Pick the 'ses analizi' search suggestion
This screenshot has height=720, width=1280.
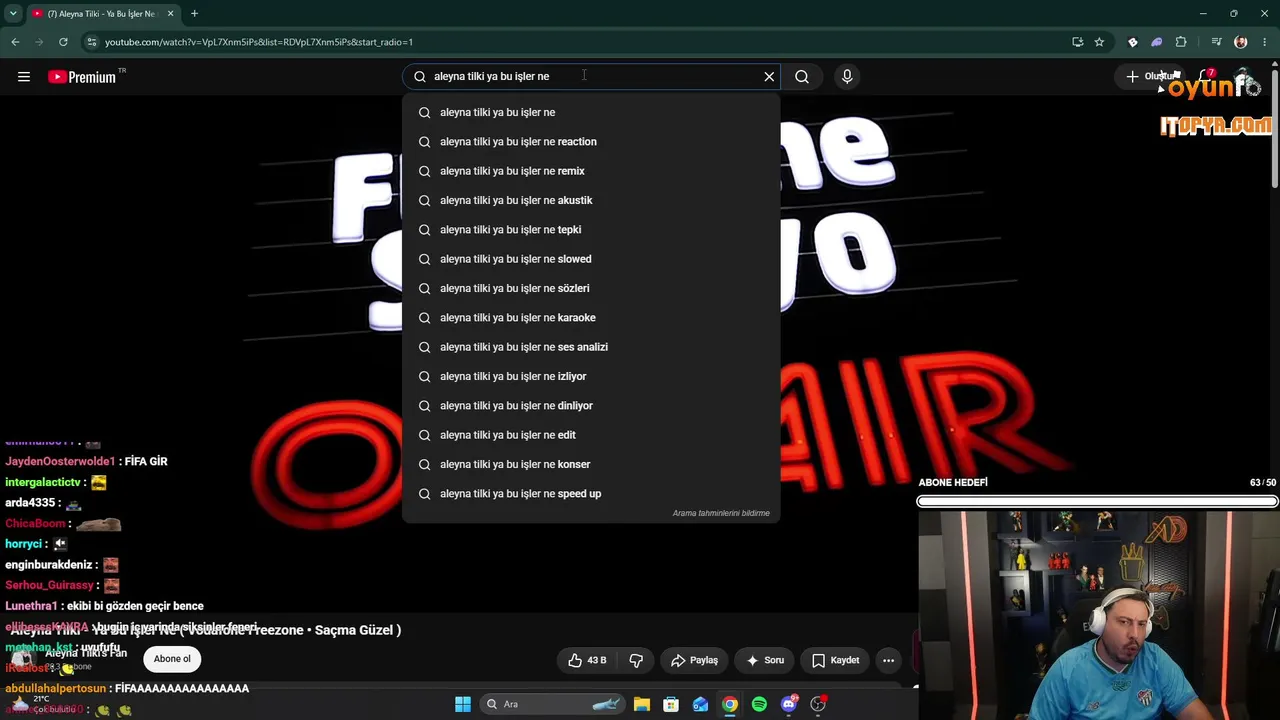(591, 347)
